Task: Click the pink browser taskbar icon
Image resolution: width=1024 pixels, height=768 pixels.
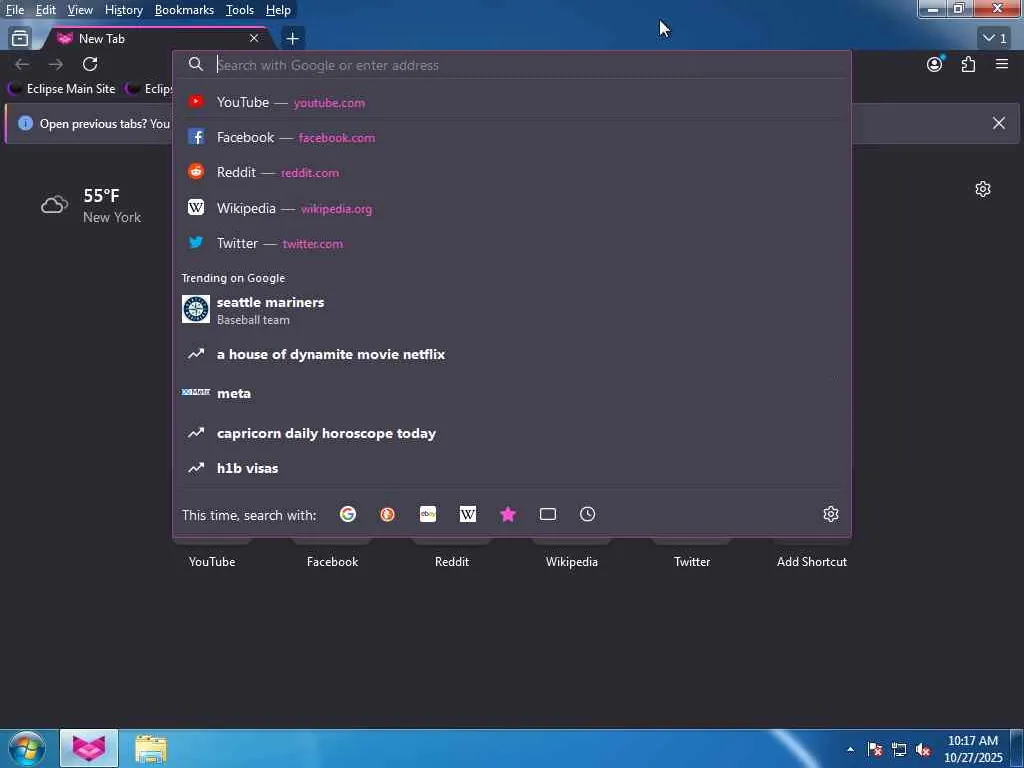Action: pos(89,748)
